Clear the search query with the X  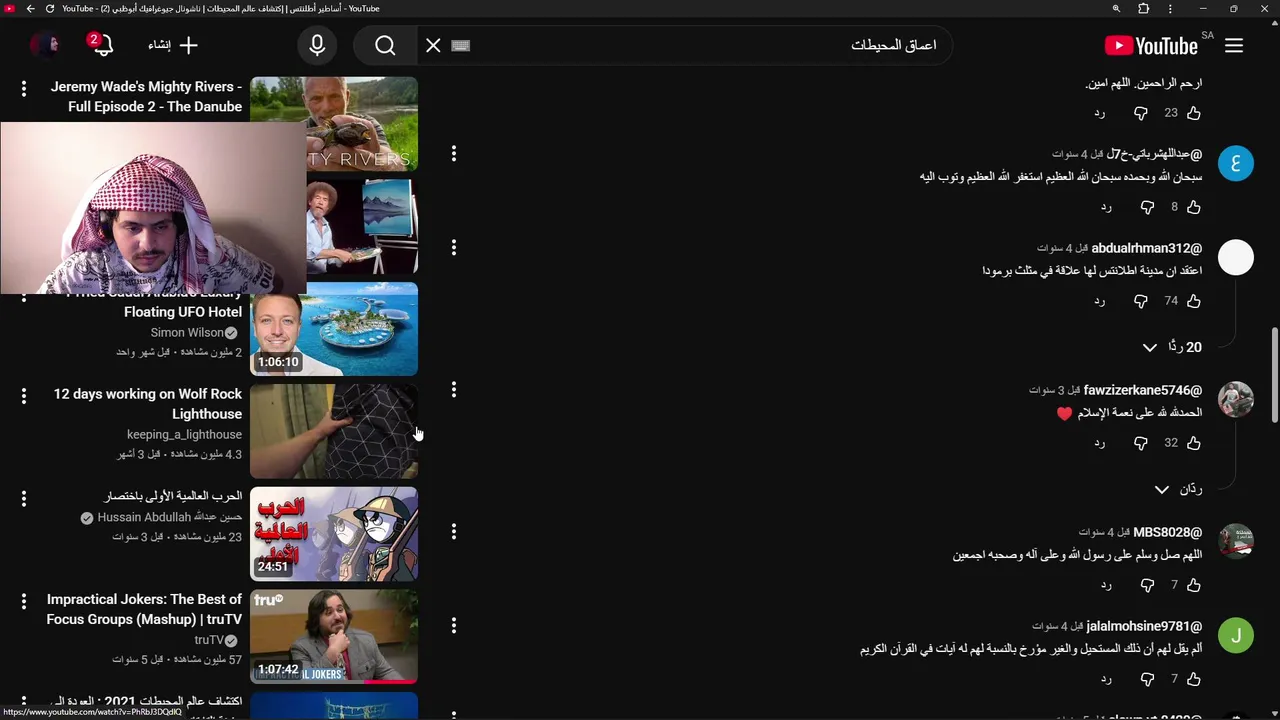433,46
